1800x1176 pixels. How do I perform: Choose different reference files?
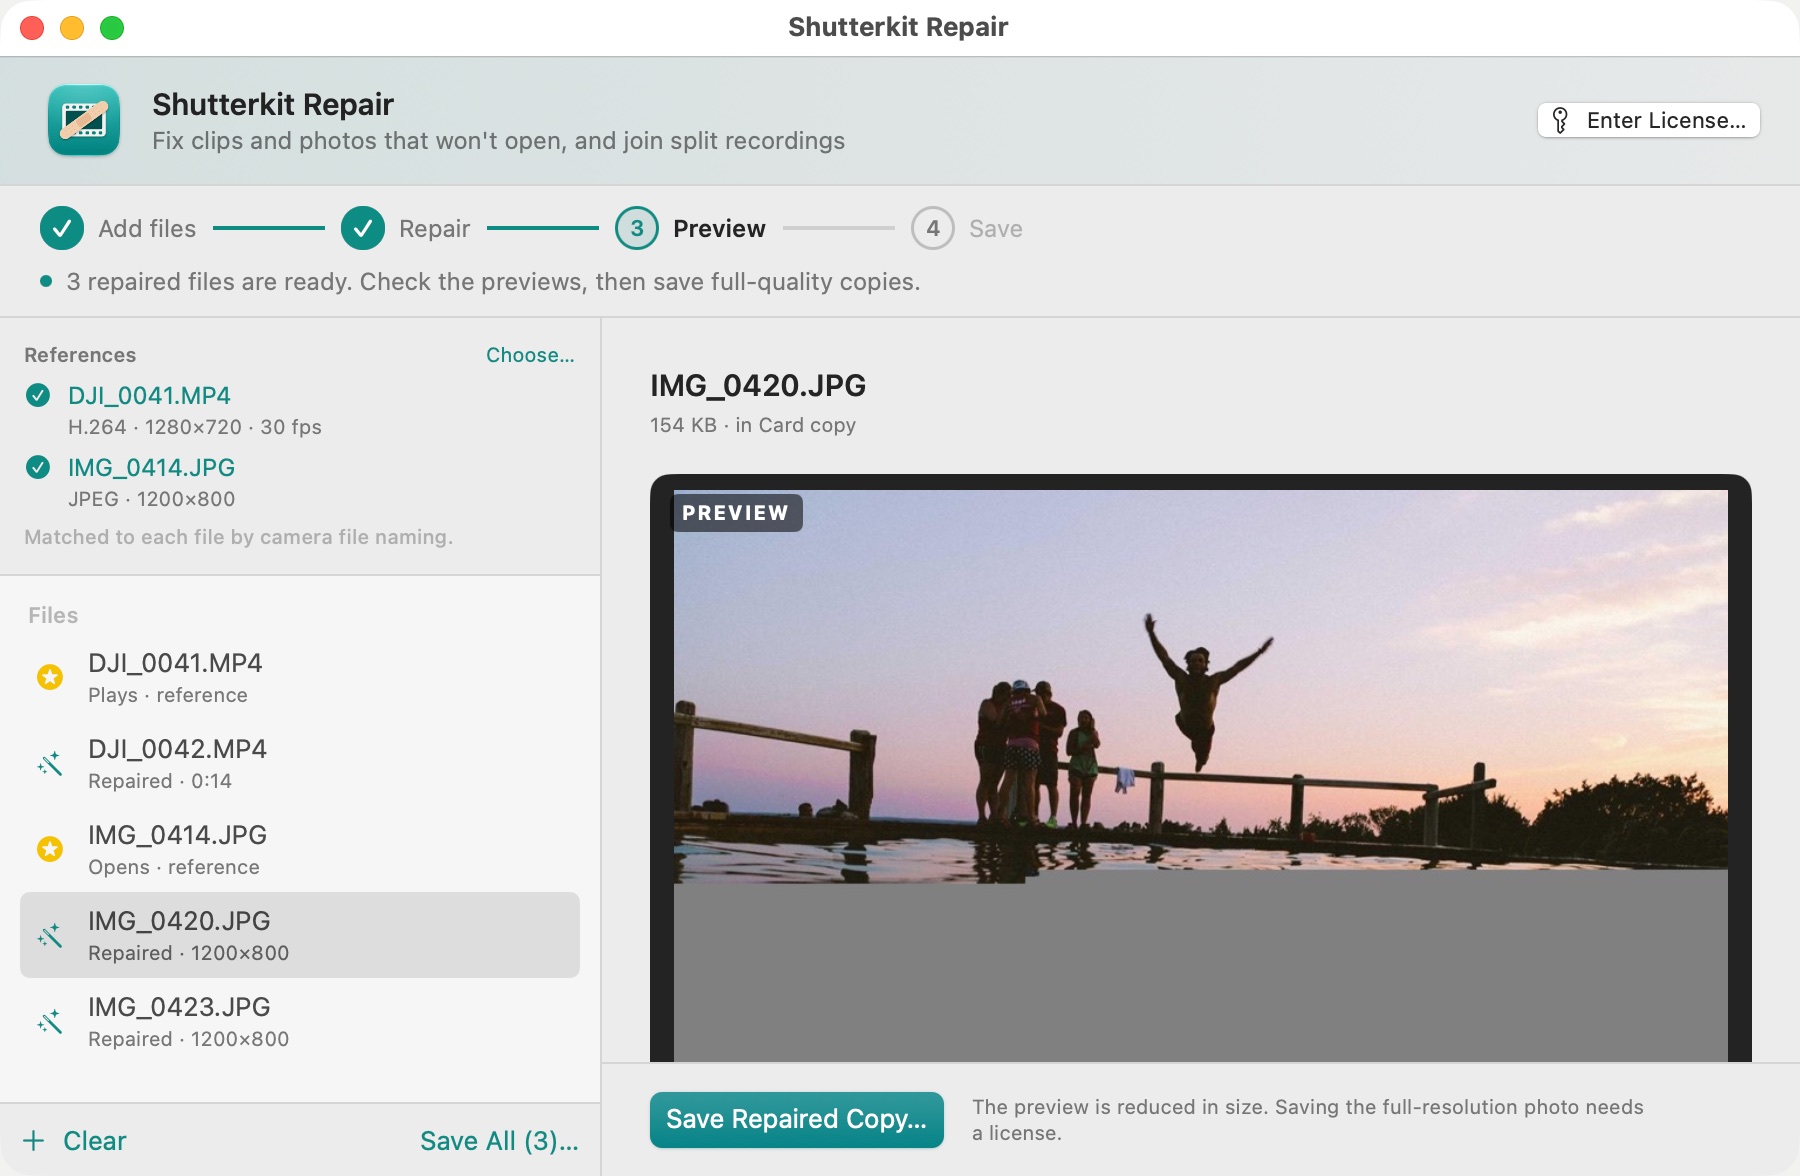530,355
